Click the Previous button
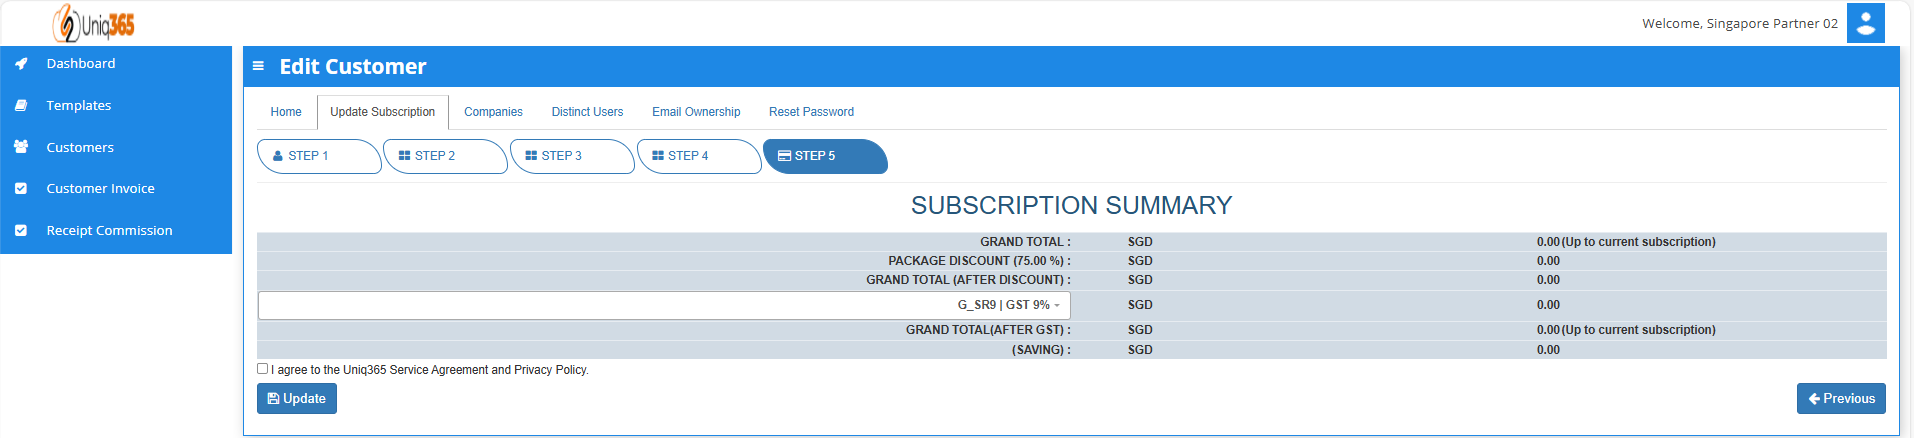This screenshot has height=438, width=1914. [1841, 399]
